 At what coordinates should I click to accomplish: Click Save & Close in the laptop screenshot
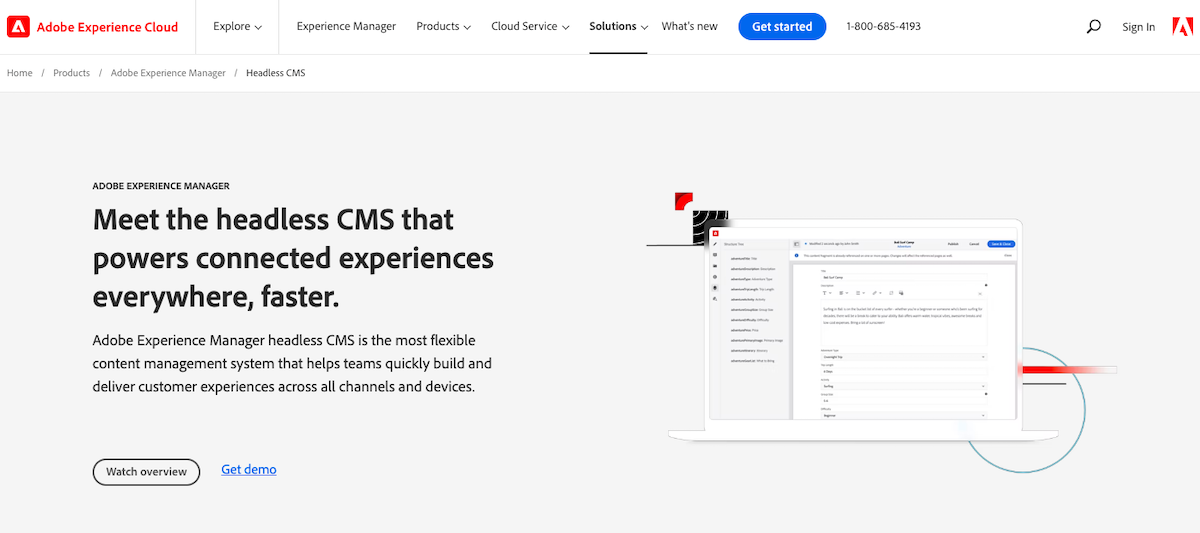[x=1000, y=243]
